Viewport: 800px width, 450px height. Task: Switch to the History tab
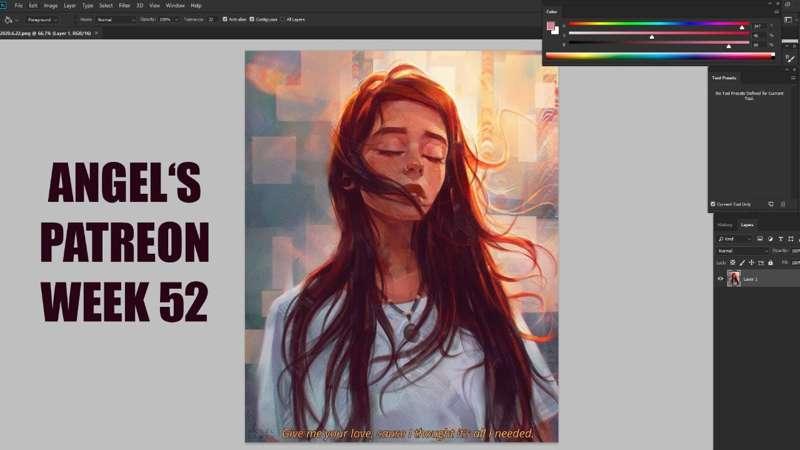click(724, 225)
